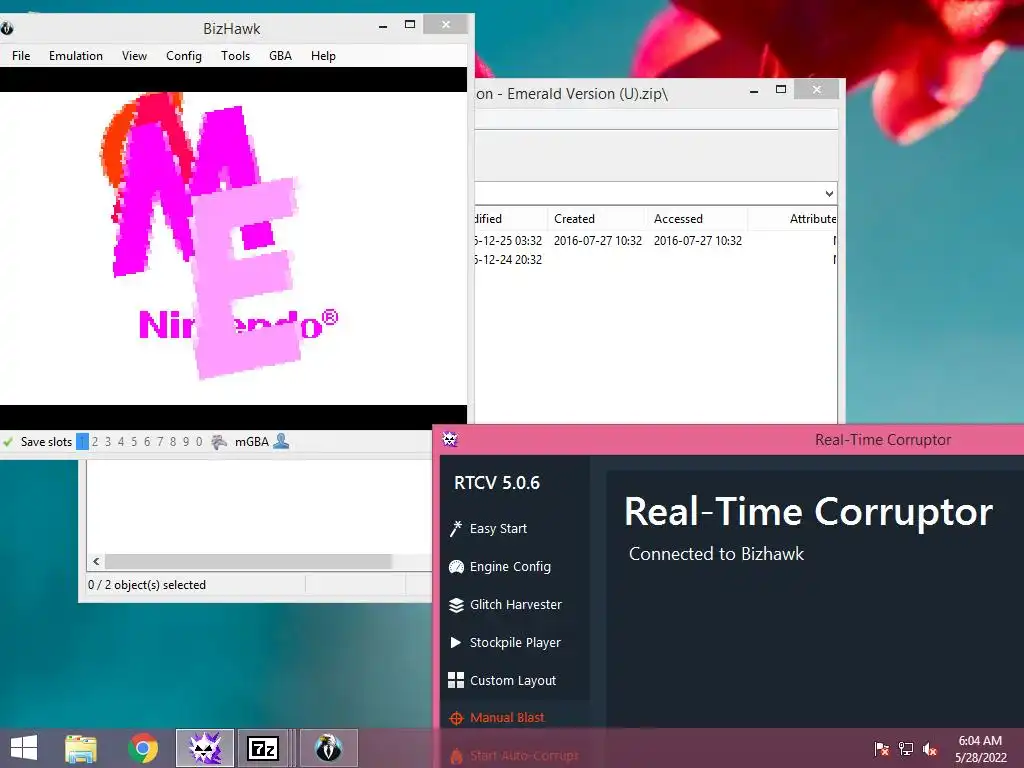Open File Explorer from the taskbar
This screenshot has width=1024, height=768.
pos(80,748)
